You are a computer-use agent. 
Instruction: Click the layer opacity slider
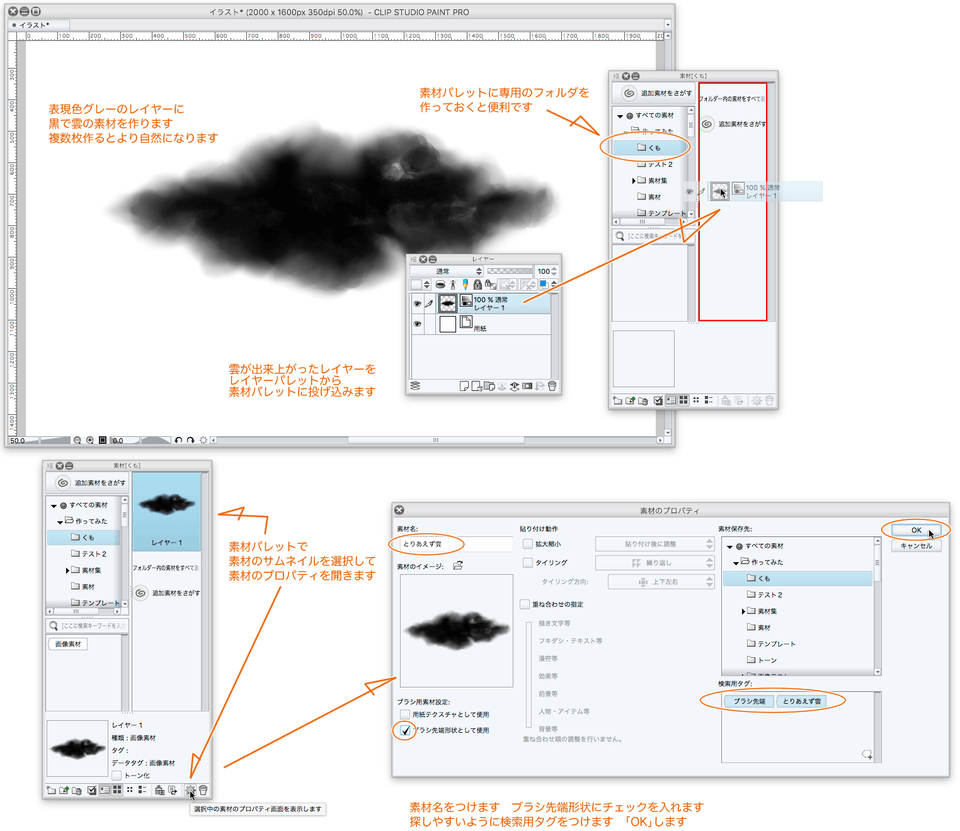click(x=510, y=271)
